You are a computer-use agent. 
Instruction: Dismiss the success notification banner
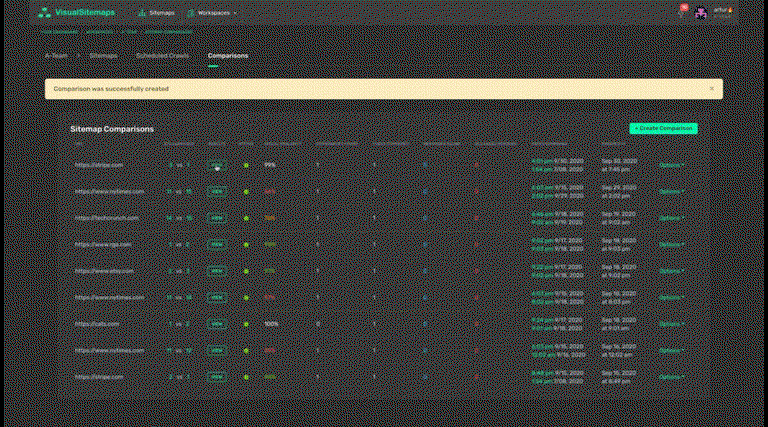point(711,88)
